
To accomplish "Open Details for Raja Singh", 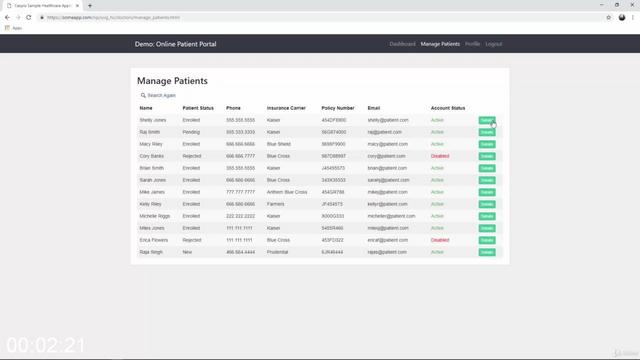I will pos(487,252).
